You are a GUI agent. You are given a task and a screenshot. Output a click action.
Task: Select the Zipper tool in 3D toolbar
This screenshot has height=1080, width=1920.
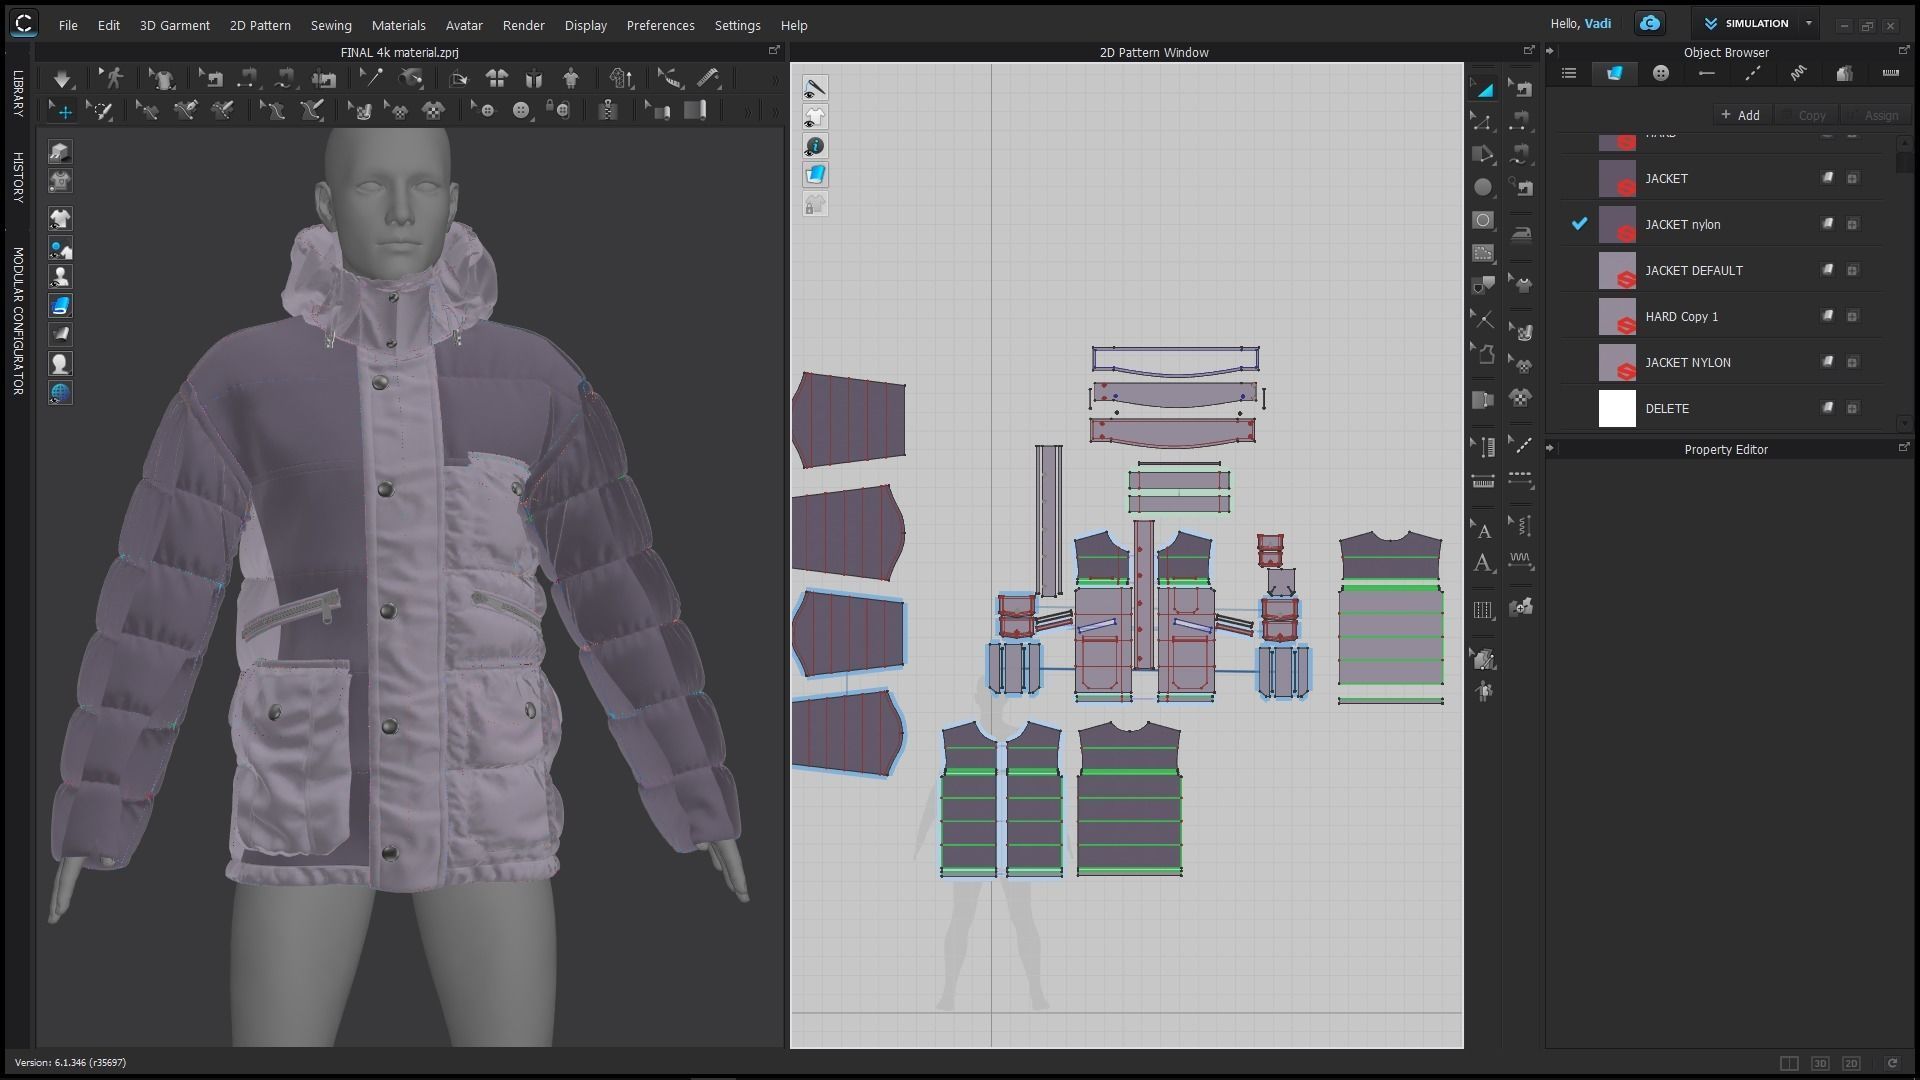pos(608,110)
